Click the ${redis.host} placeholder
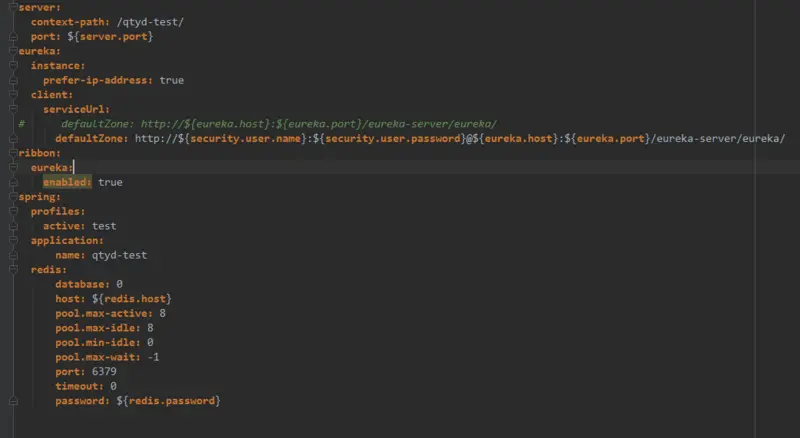 132,299
